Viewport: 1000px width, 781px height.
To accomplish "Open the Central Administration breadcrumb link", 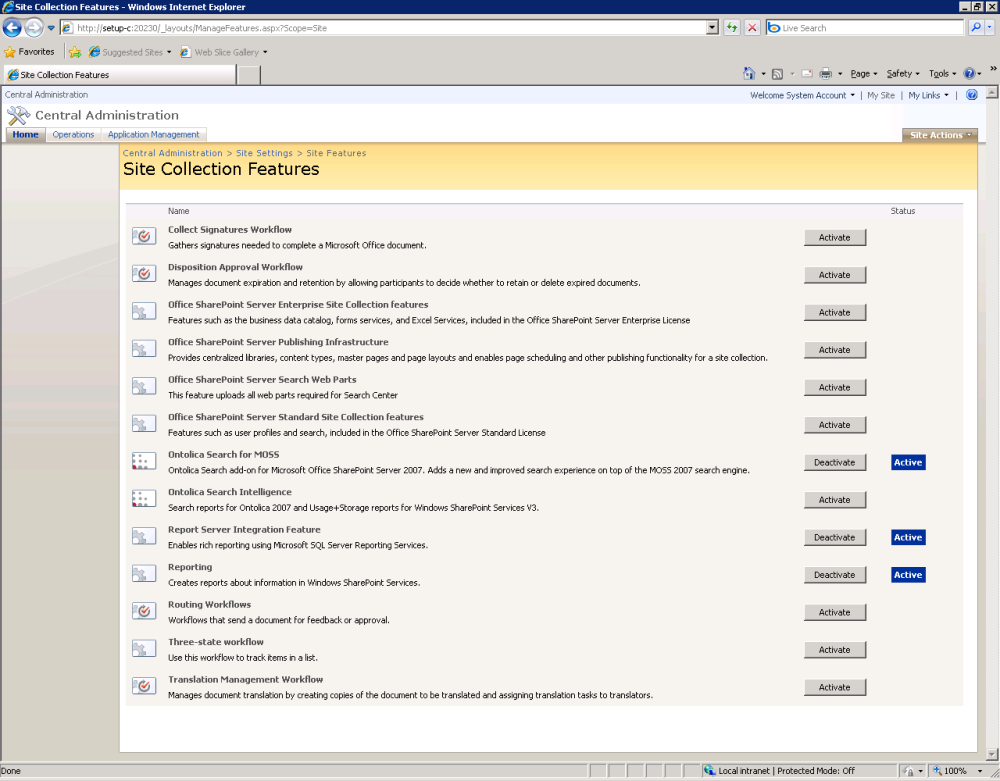I will 172,153.
